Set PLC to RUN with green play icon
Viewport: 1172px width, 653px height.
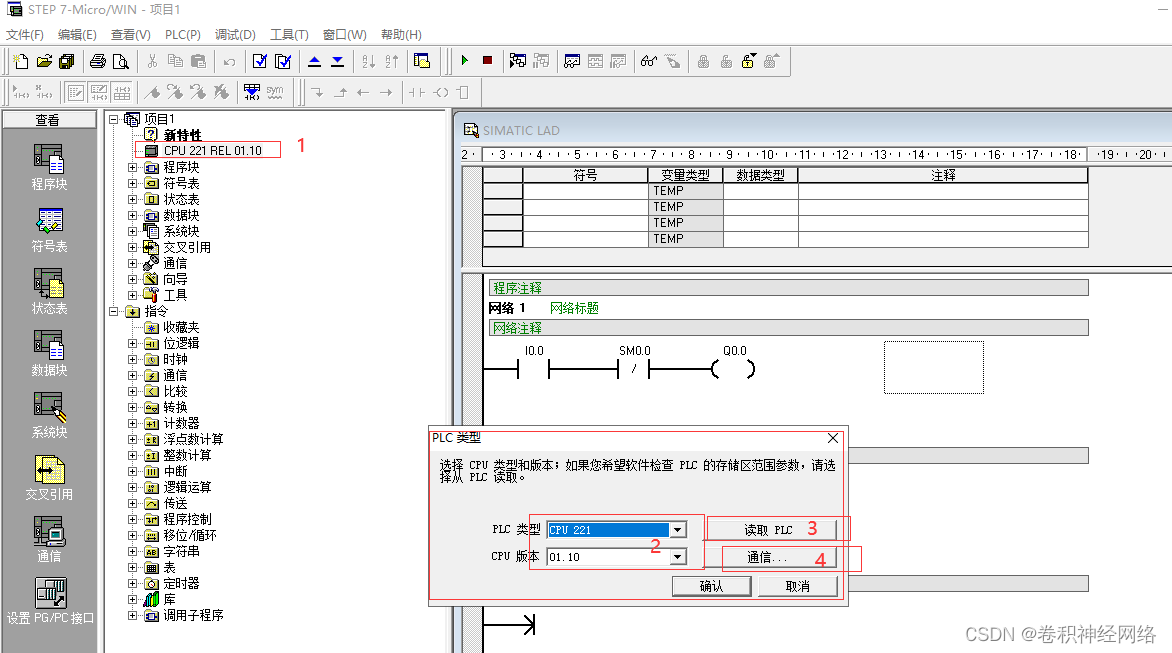[465, 61]
